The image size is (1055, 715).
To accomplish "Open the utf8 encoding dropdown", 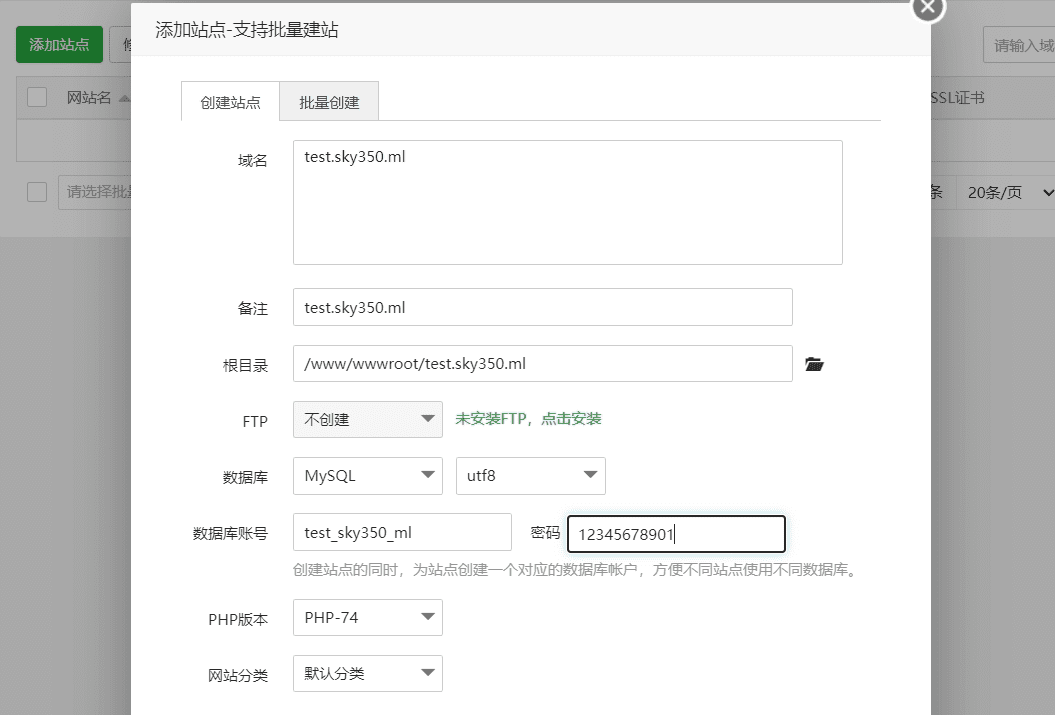I will [x=530, y=476].
